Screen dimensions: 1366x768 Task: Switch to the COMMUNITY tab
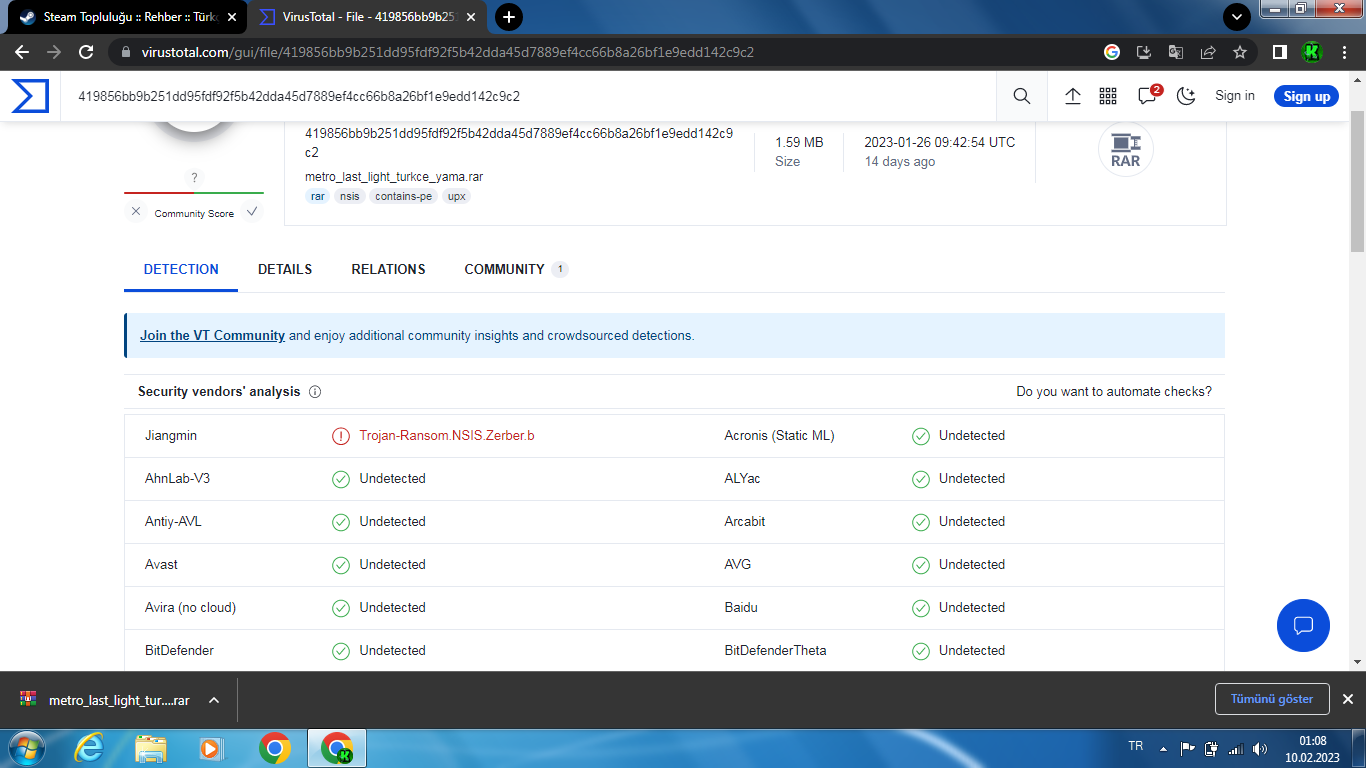pyautogui.click(x=516, y=269)
